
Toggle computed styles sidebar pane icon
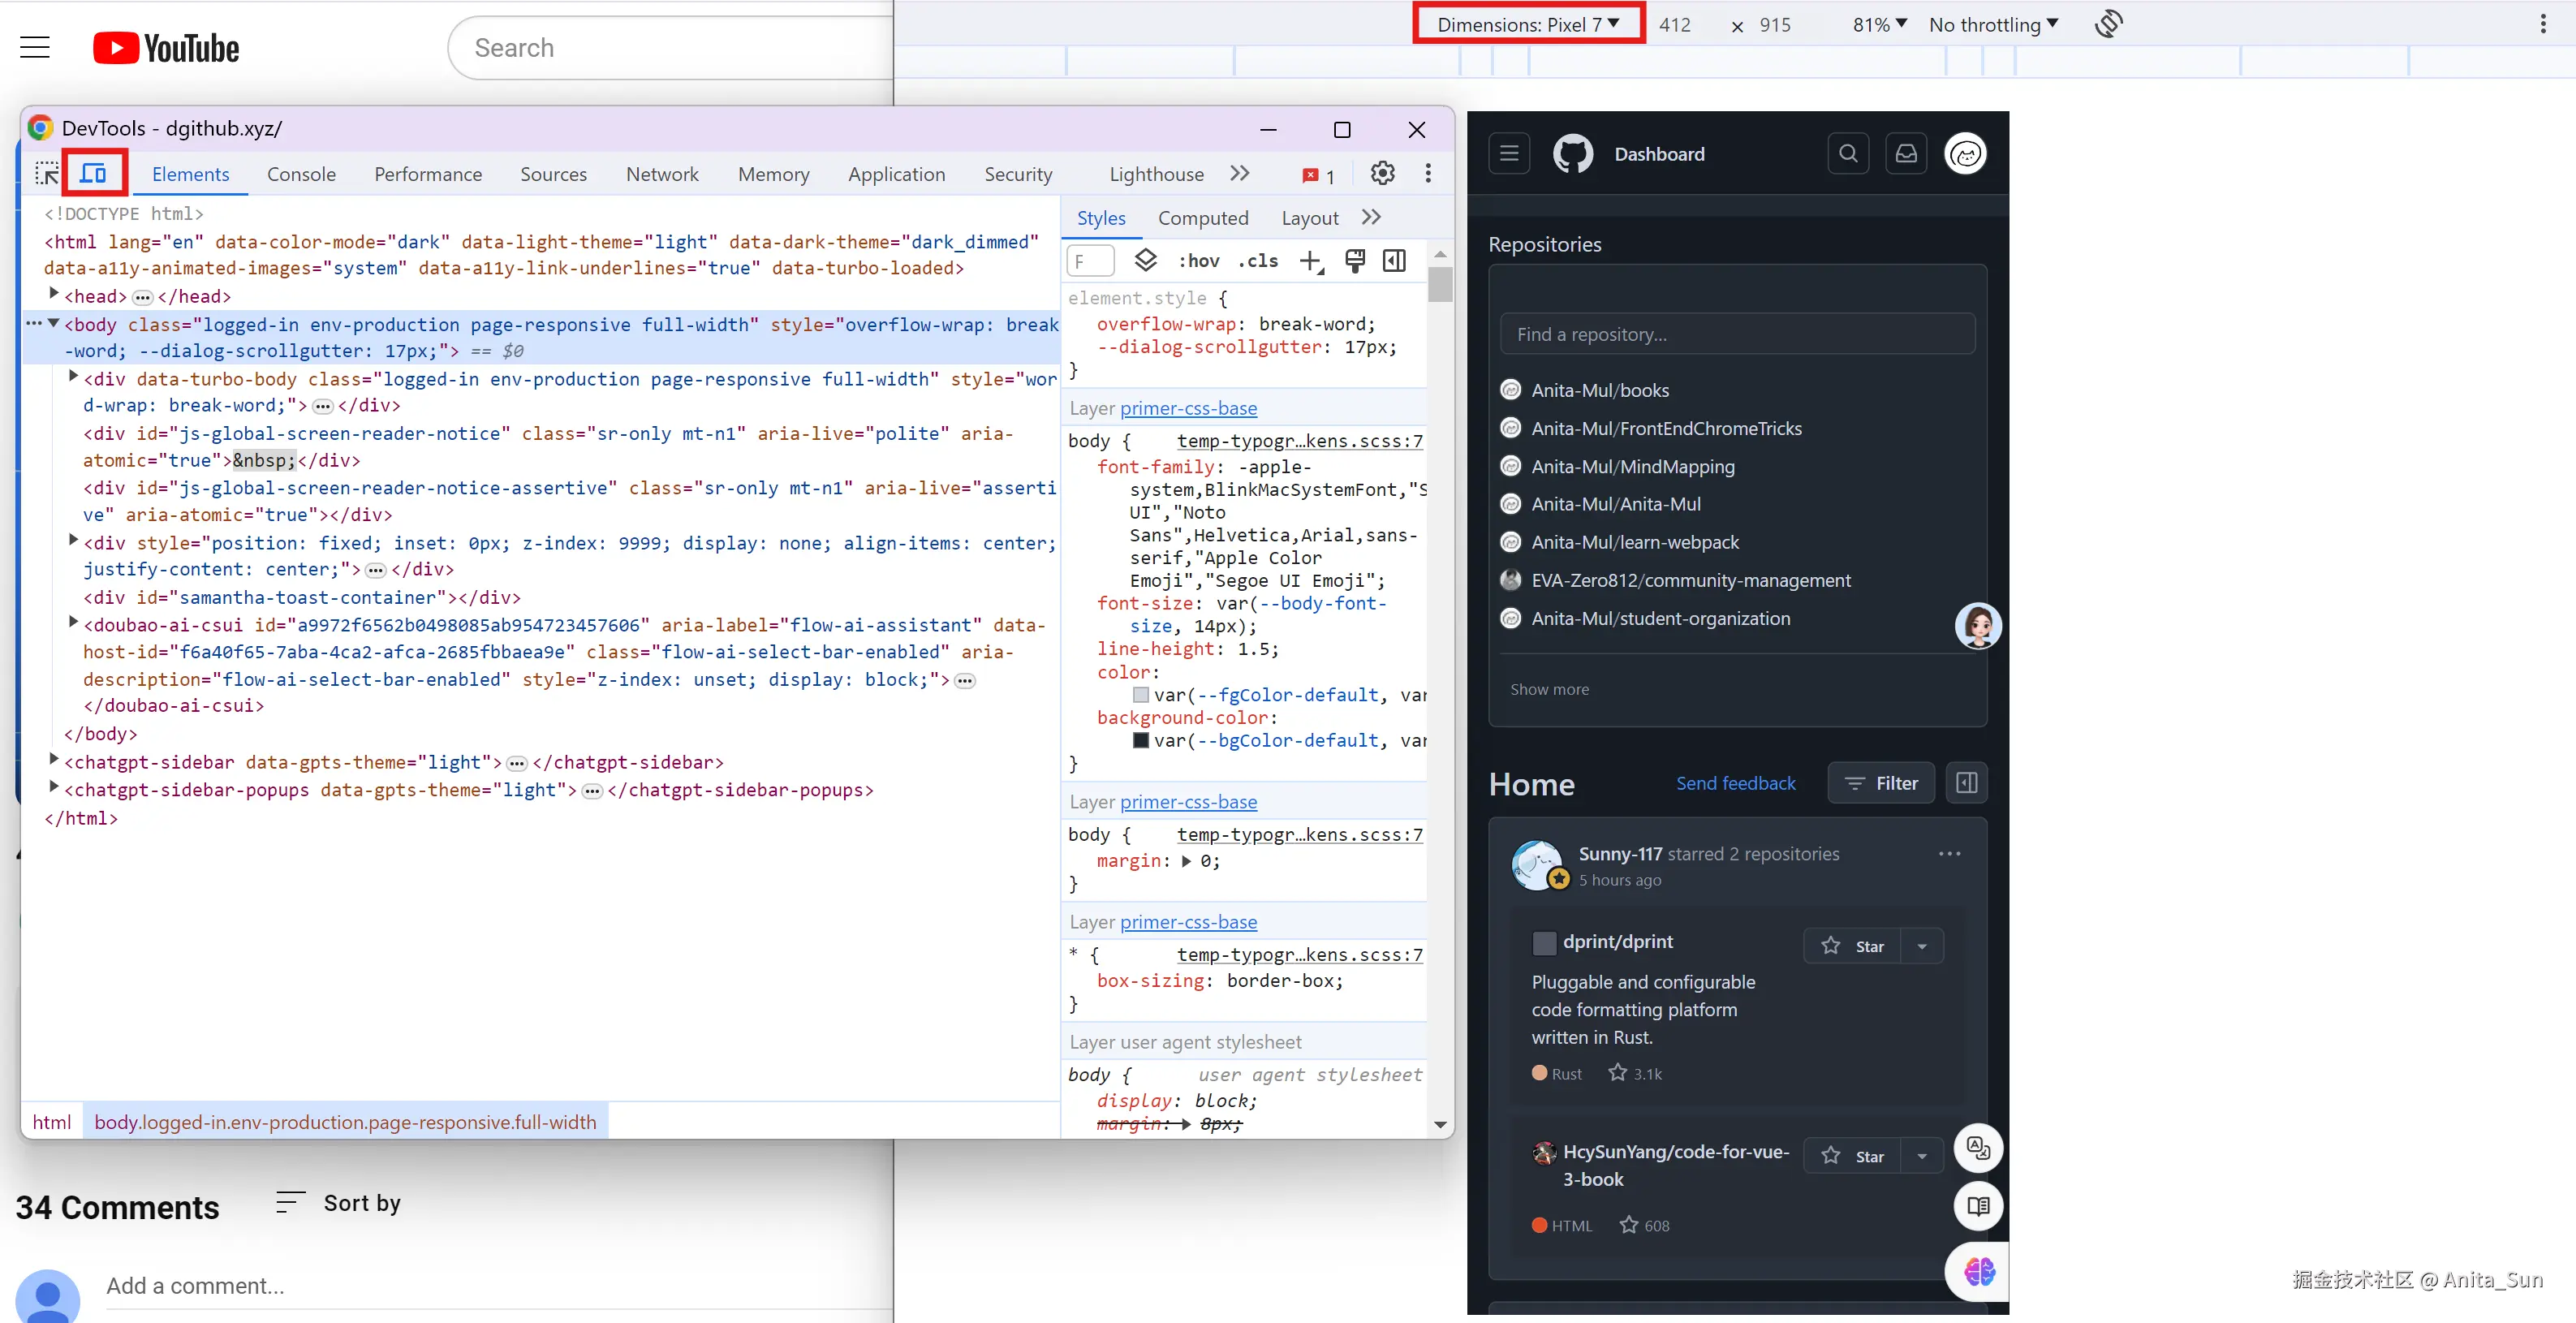click(x=1394, y=261)
